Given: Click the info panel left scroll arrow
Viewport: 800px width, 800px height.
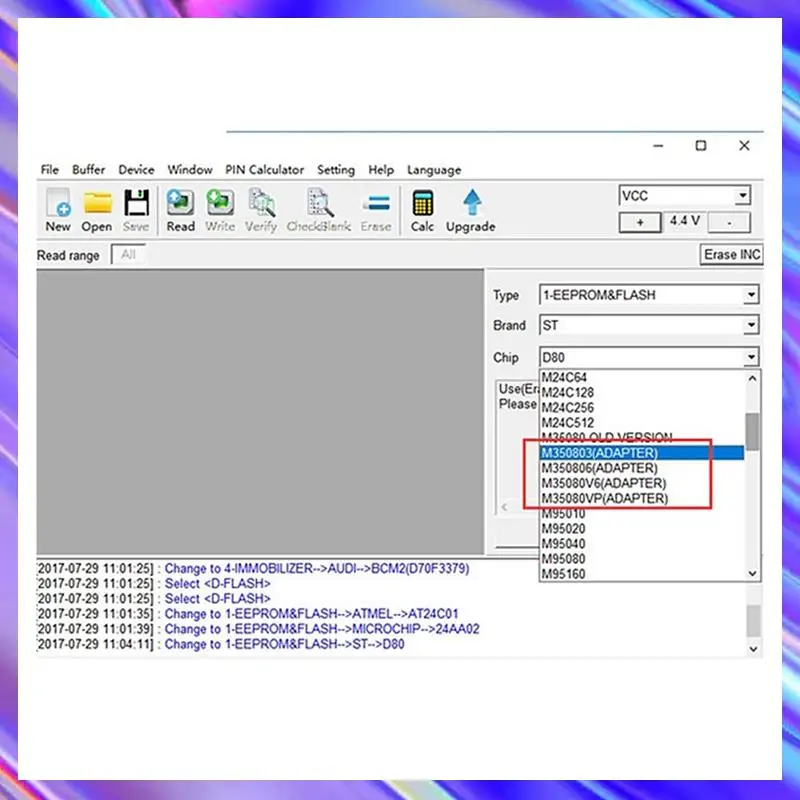Looking at the screenshot, I should pos(504,507).
